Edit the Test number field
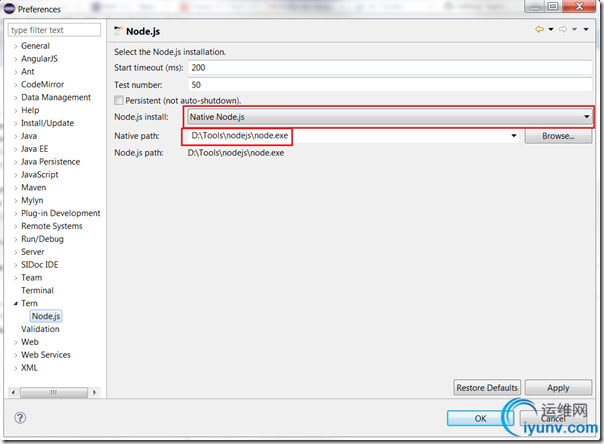This screenshot has width=604, height=444. pyautogui.click(x=390, y=85)
